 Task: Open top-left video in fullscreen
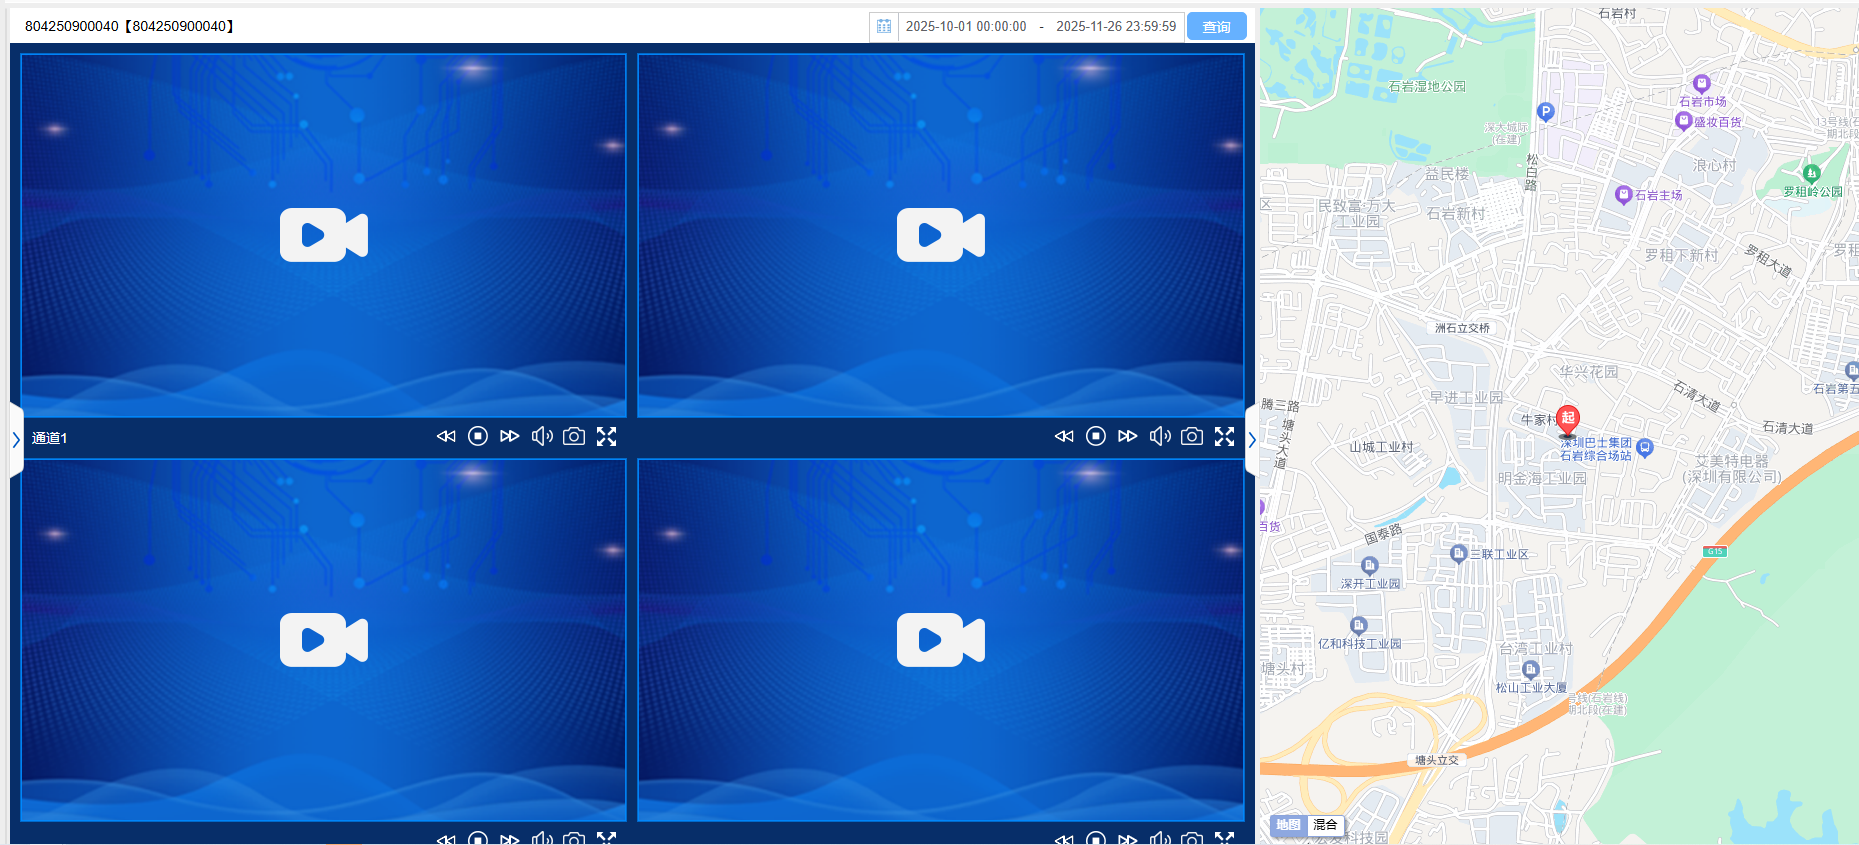[x=607, y=436]
